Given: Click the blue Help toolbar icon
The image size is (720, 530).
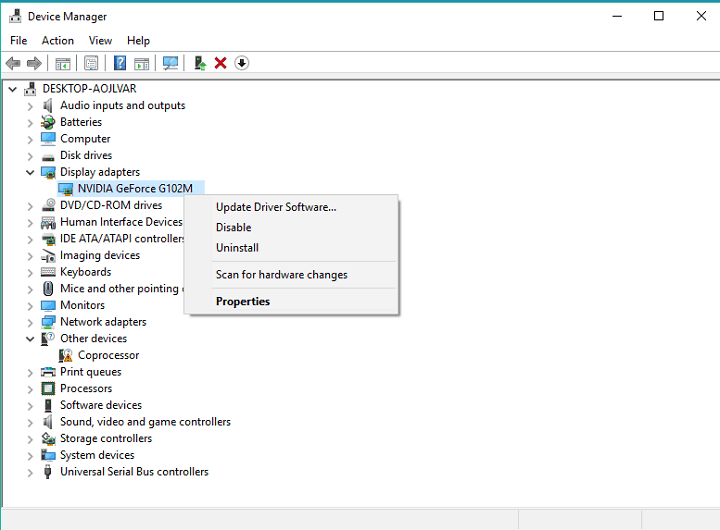Looking at the screenshot, I should coord(119,63).
